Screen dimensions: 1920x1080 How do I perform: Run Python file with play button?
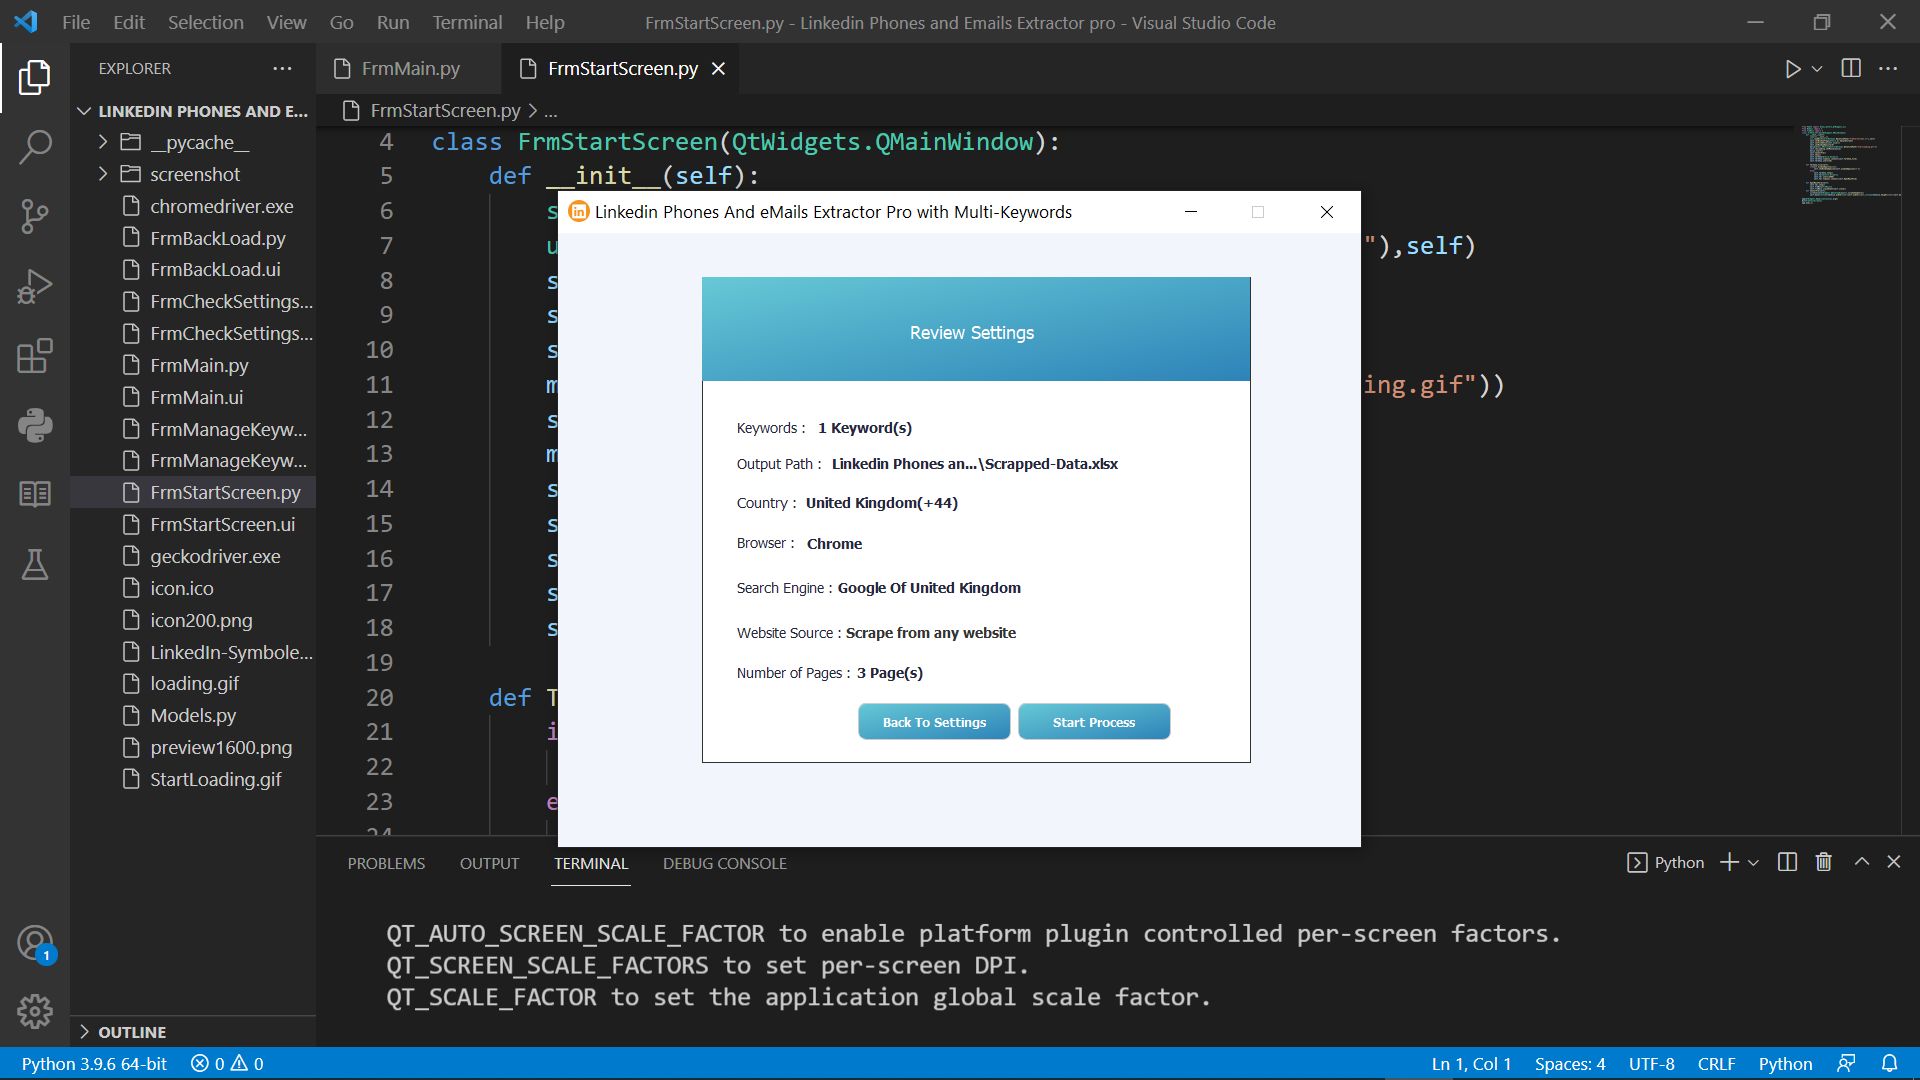coord(1793,69)
